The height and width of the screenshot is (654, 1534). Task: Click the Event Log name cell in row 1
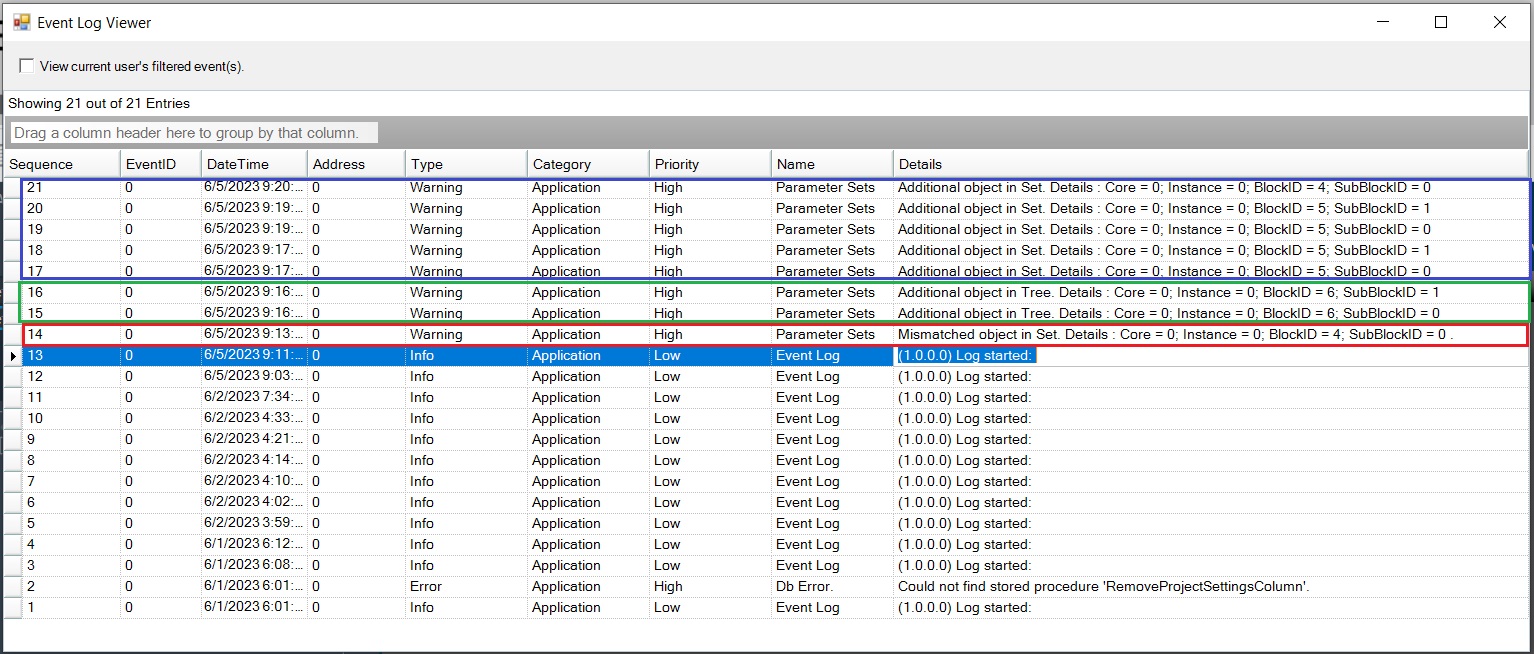point(832,607)
